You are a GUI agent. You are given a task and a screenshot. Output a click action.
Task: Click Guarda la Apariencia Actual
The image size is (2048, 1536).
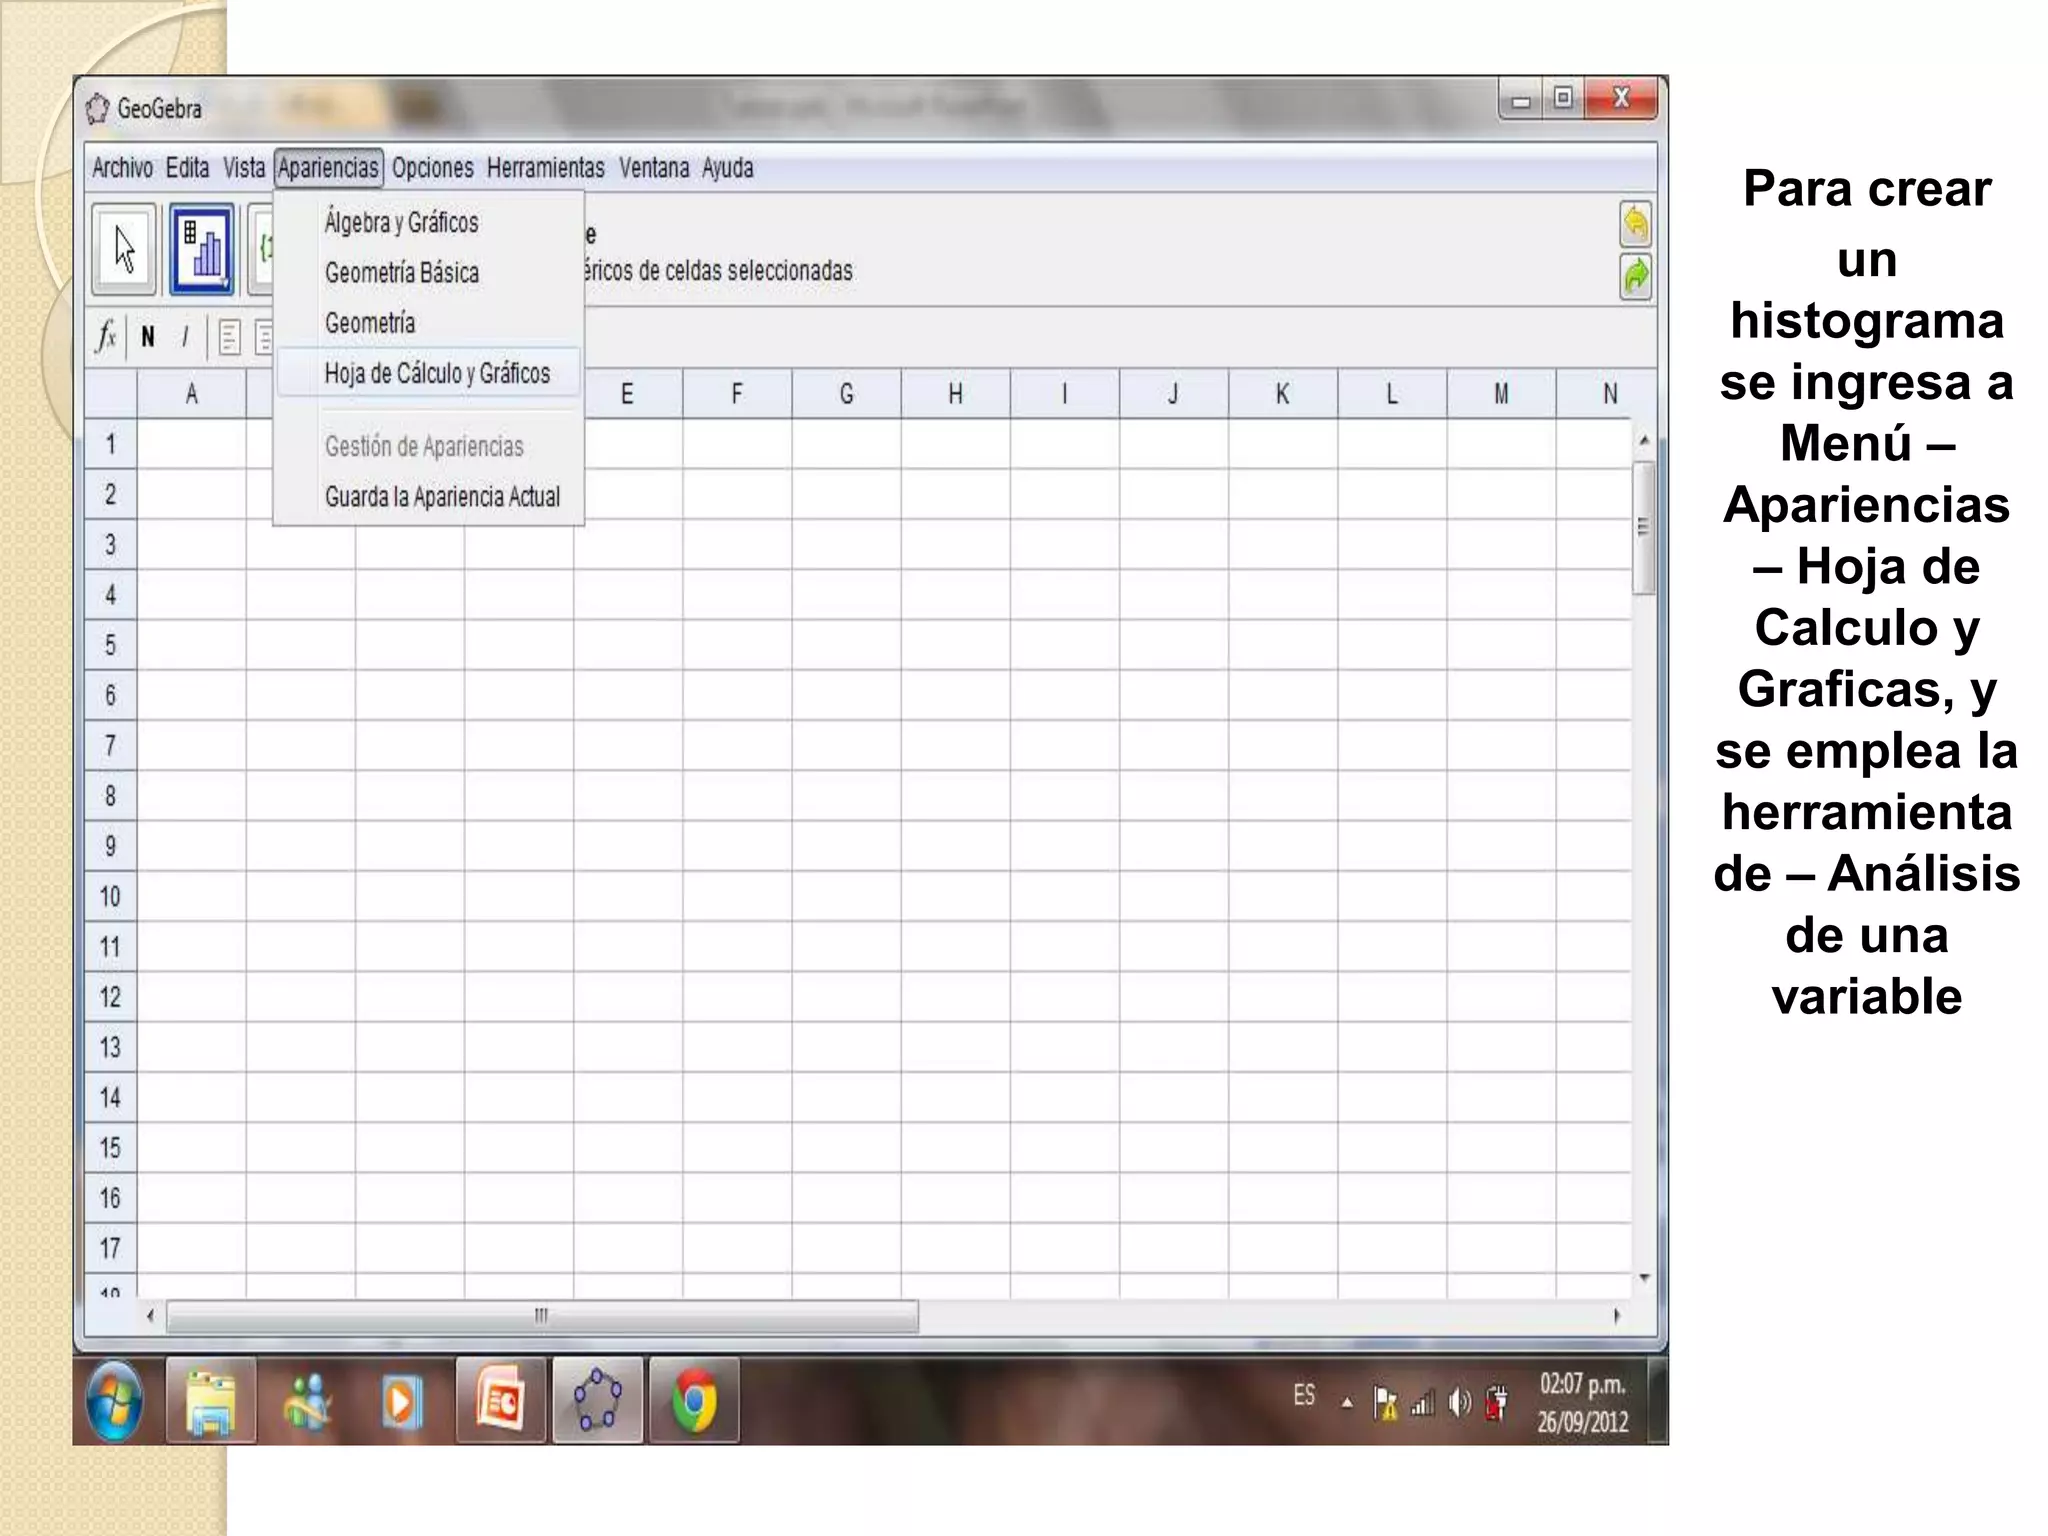click(x=442, y=497)
